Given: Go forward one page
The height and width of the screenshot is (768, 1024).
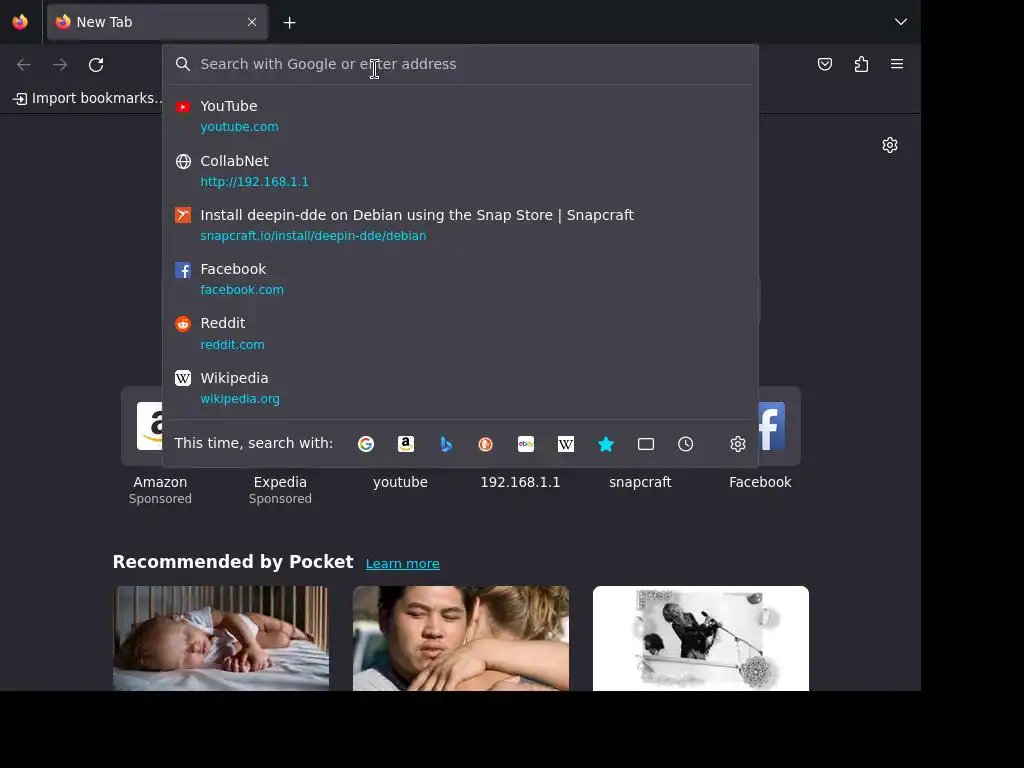Looking at the screenshot, I should (x=60, y=65).
